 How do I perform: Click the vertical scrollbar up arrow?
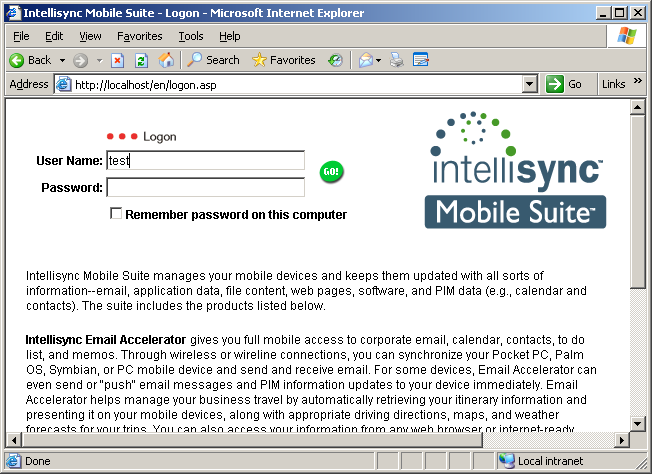(x=637, y=107)
